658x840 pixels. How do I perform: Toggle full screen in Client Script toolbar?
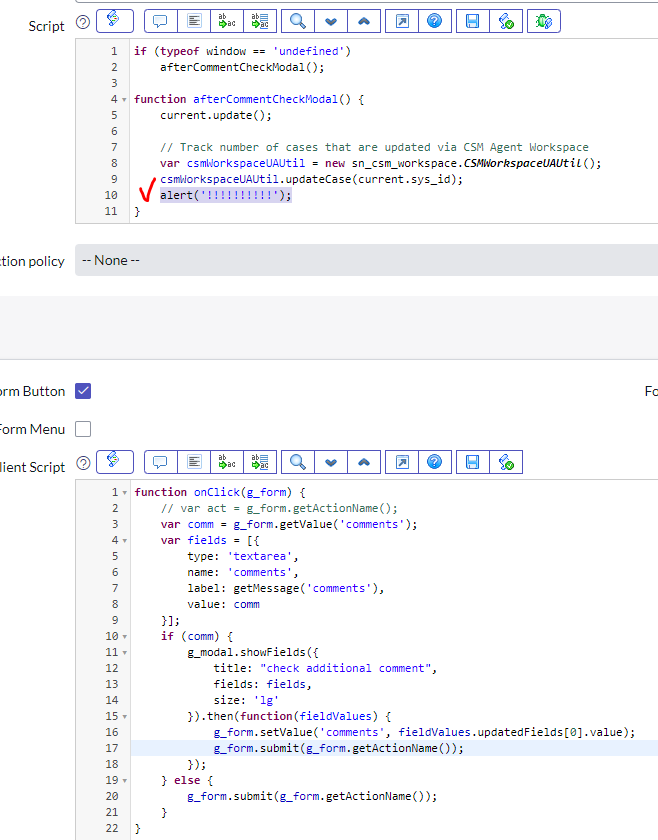[x=402, y=462]
